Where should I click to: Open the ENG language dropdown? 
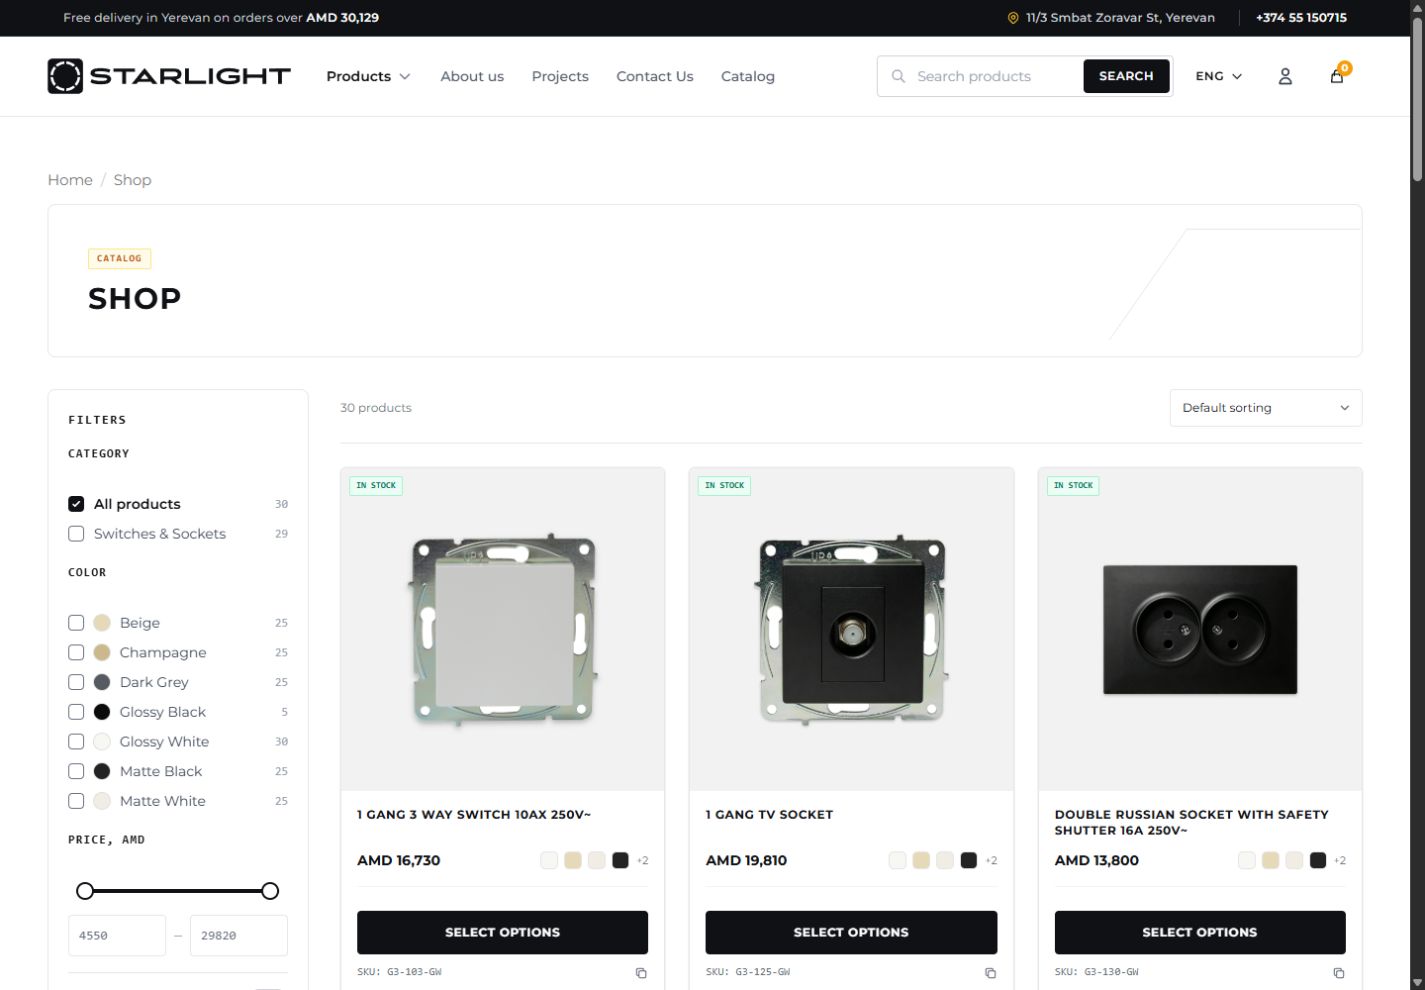pos(1219,76)
